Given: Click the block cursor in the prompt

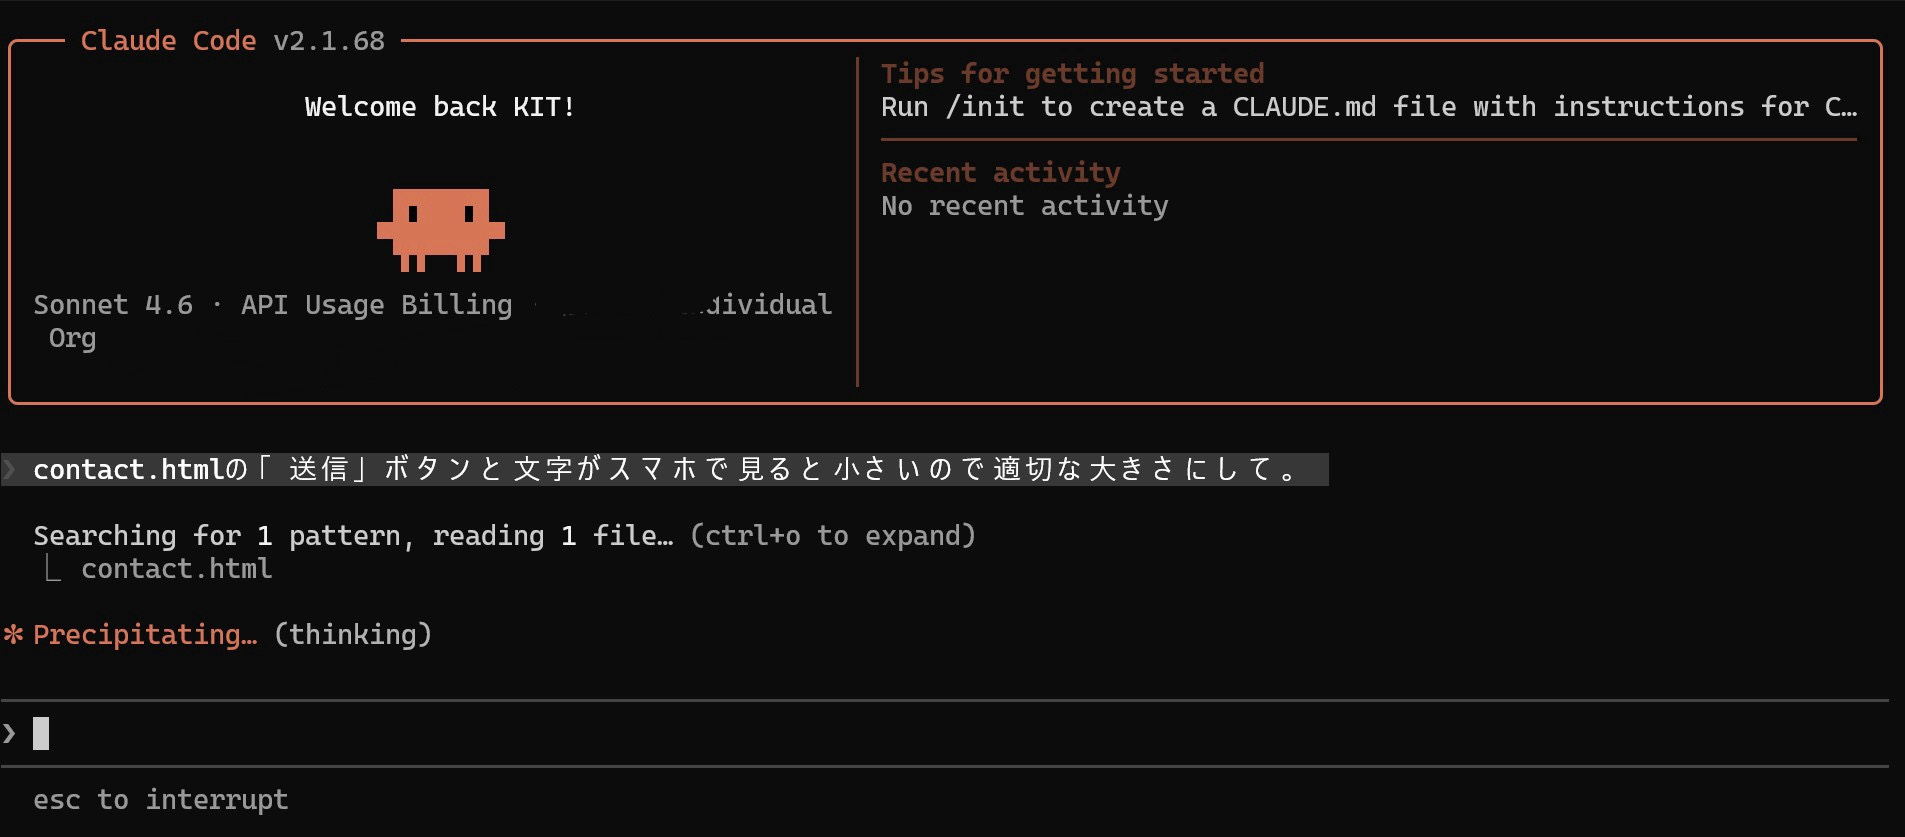Looking at the screenshot, I should pyautogui.click(x=41, y=734).
